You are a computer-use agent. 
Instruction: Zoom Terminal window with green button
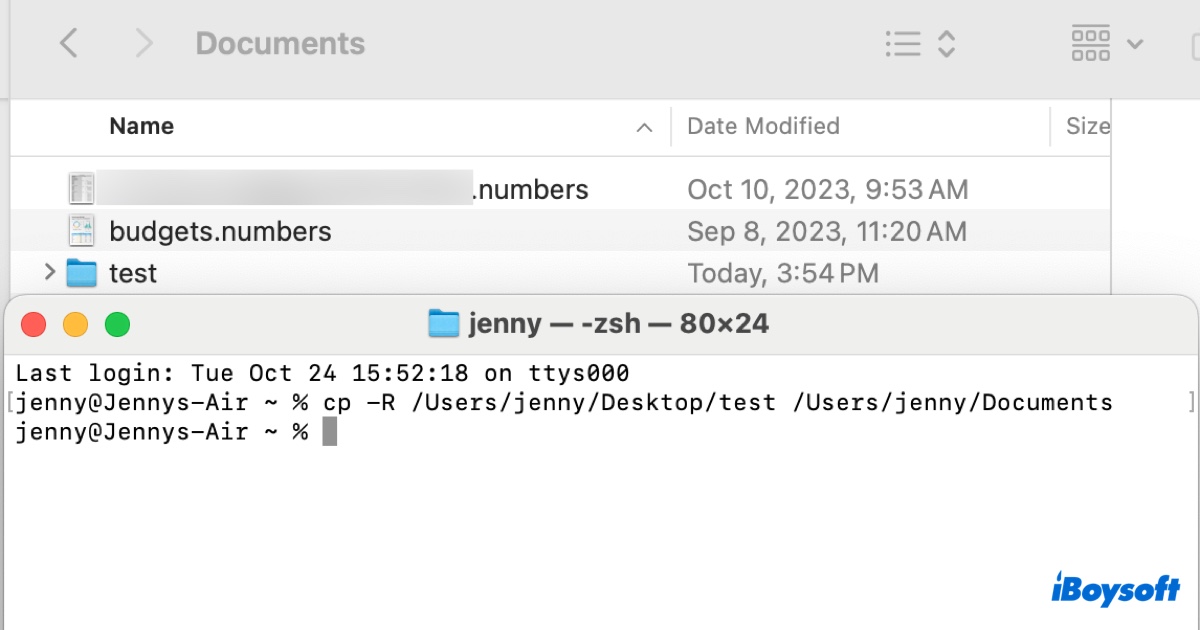pos(118,324)
